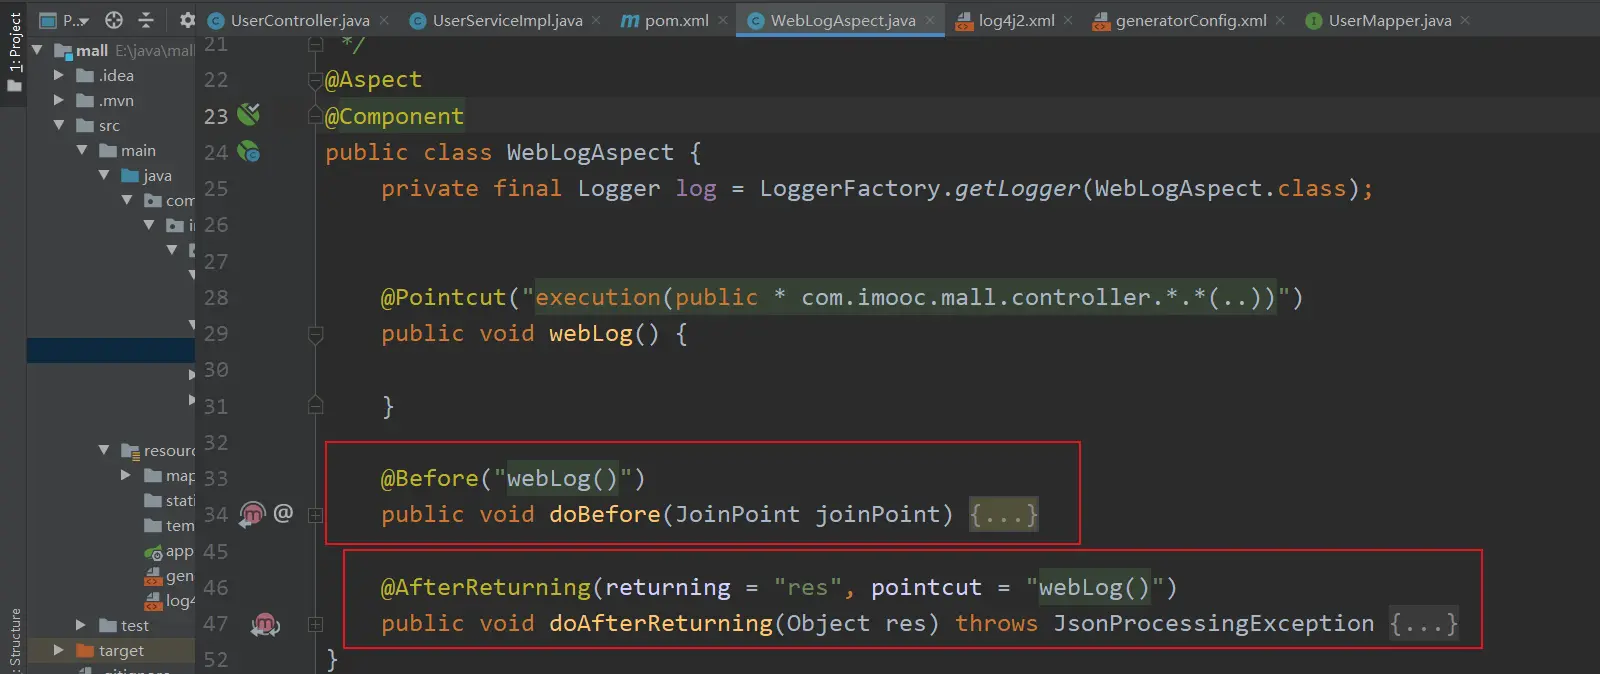Collapse the webLog method fold on line 29

point(315,334)
